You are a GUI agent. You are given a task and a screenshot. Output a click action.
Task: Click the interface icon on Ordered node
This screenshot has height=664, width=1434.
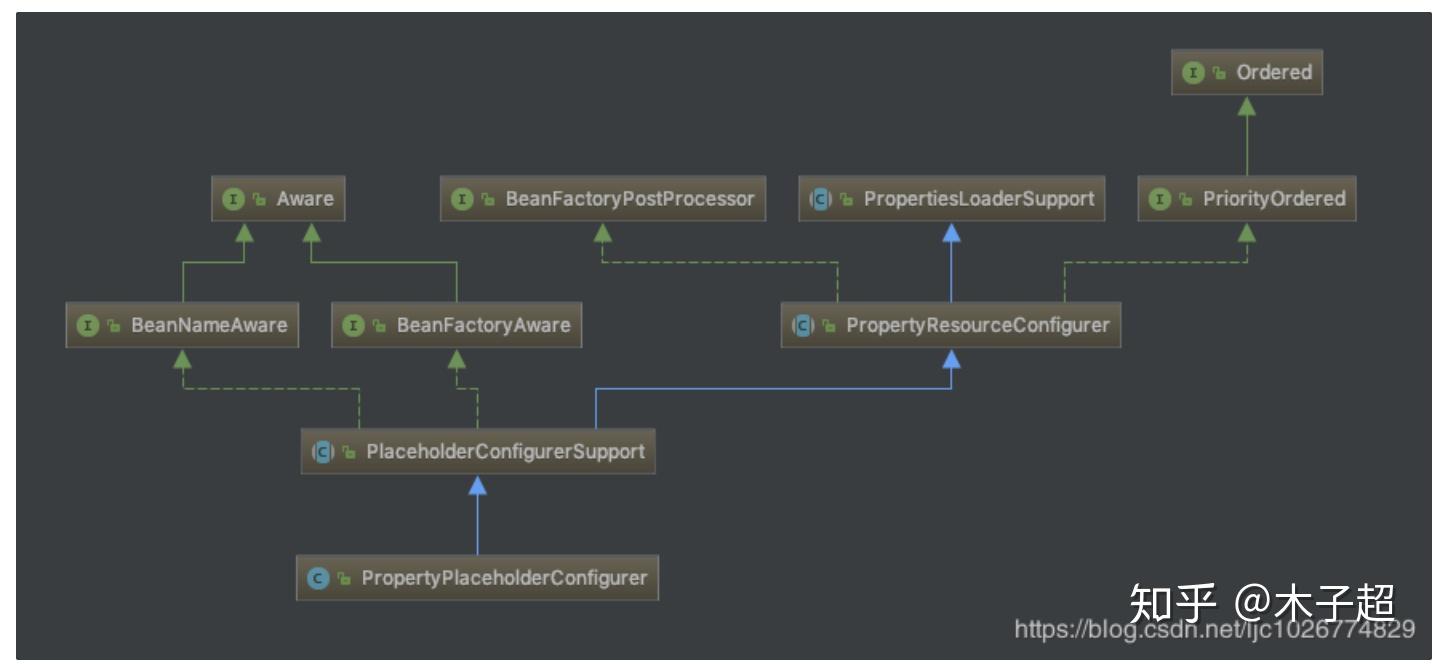pyautogui.click(x=1192, y=73)
